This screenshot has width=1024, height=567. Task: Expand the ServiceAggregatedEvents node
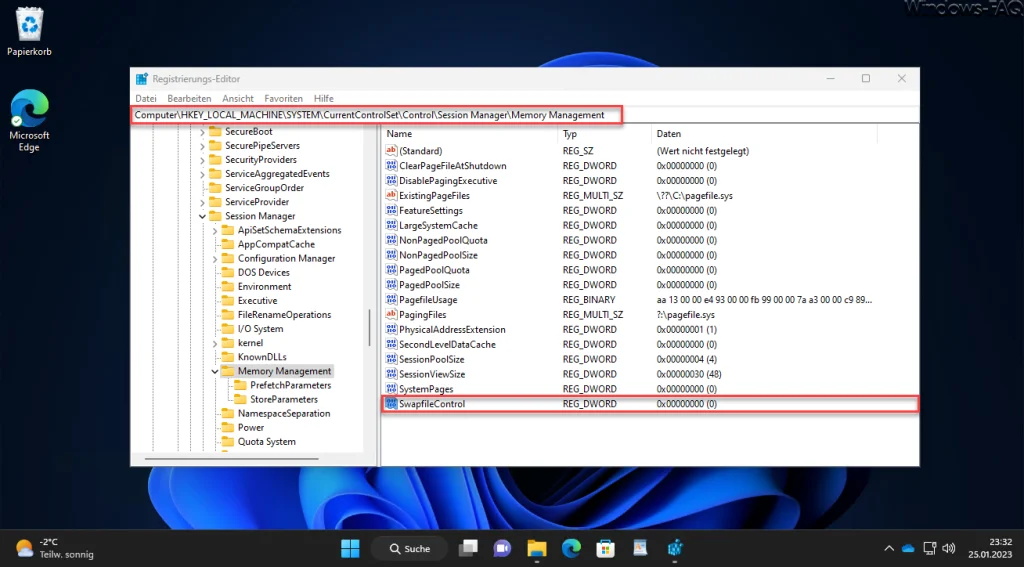(202, 174)
